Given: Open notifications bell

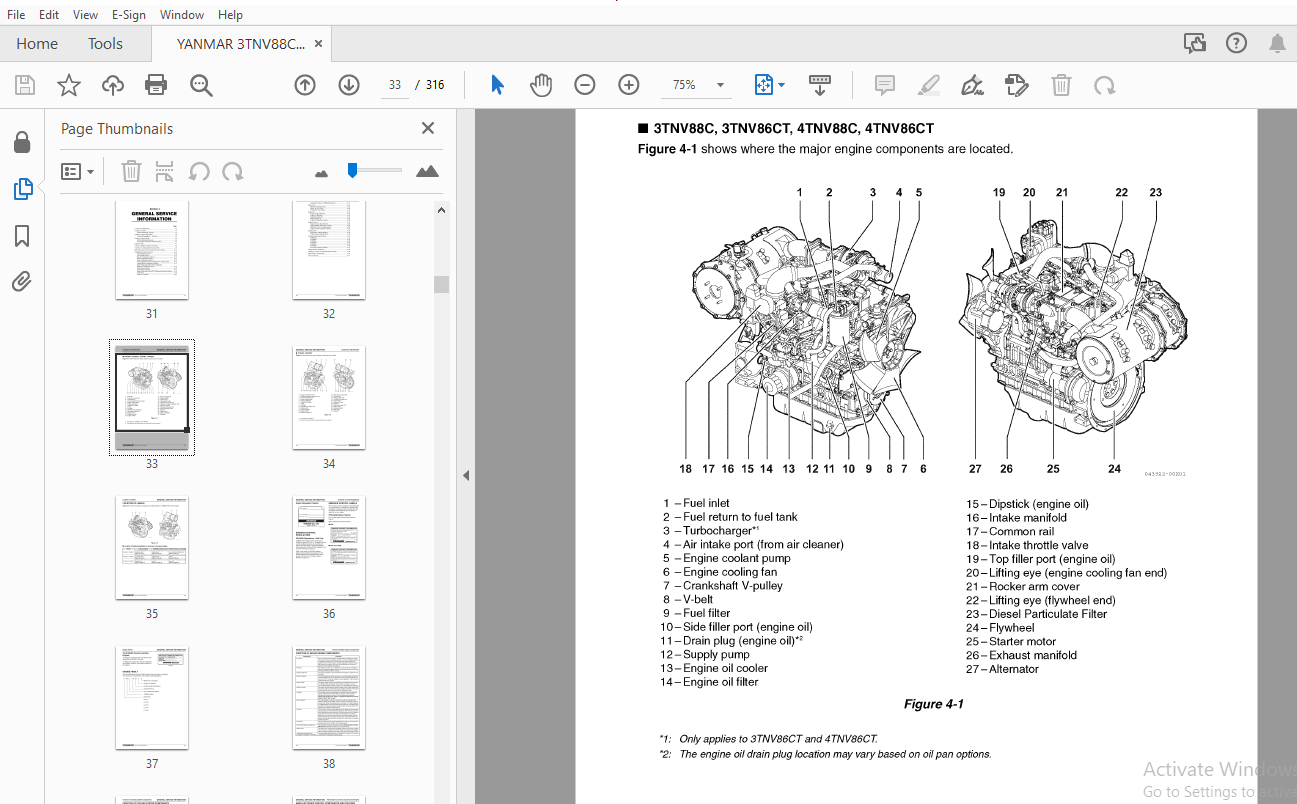Looking at the screenshot, I should point(1277,43).
